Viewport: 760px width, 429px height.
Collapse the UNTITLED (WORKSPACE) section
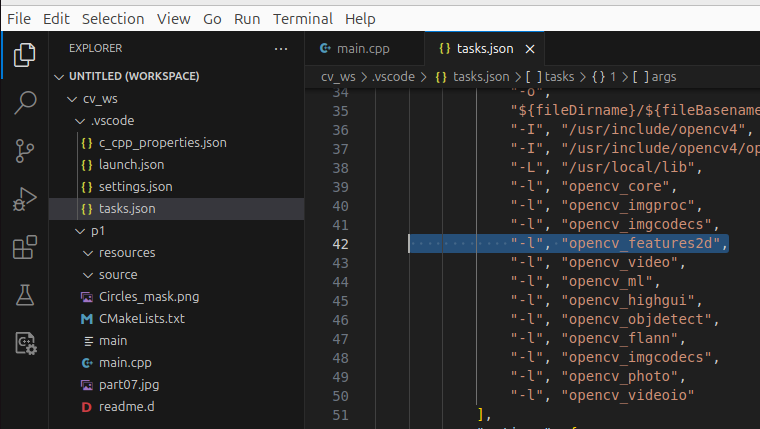click(60, 77)
